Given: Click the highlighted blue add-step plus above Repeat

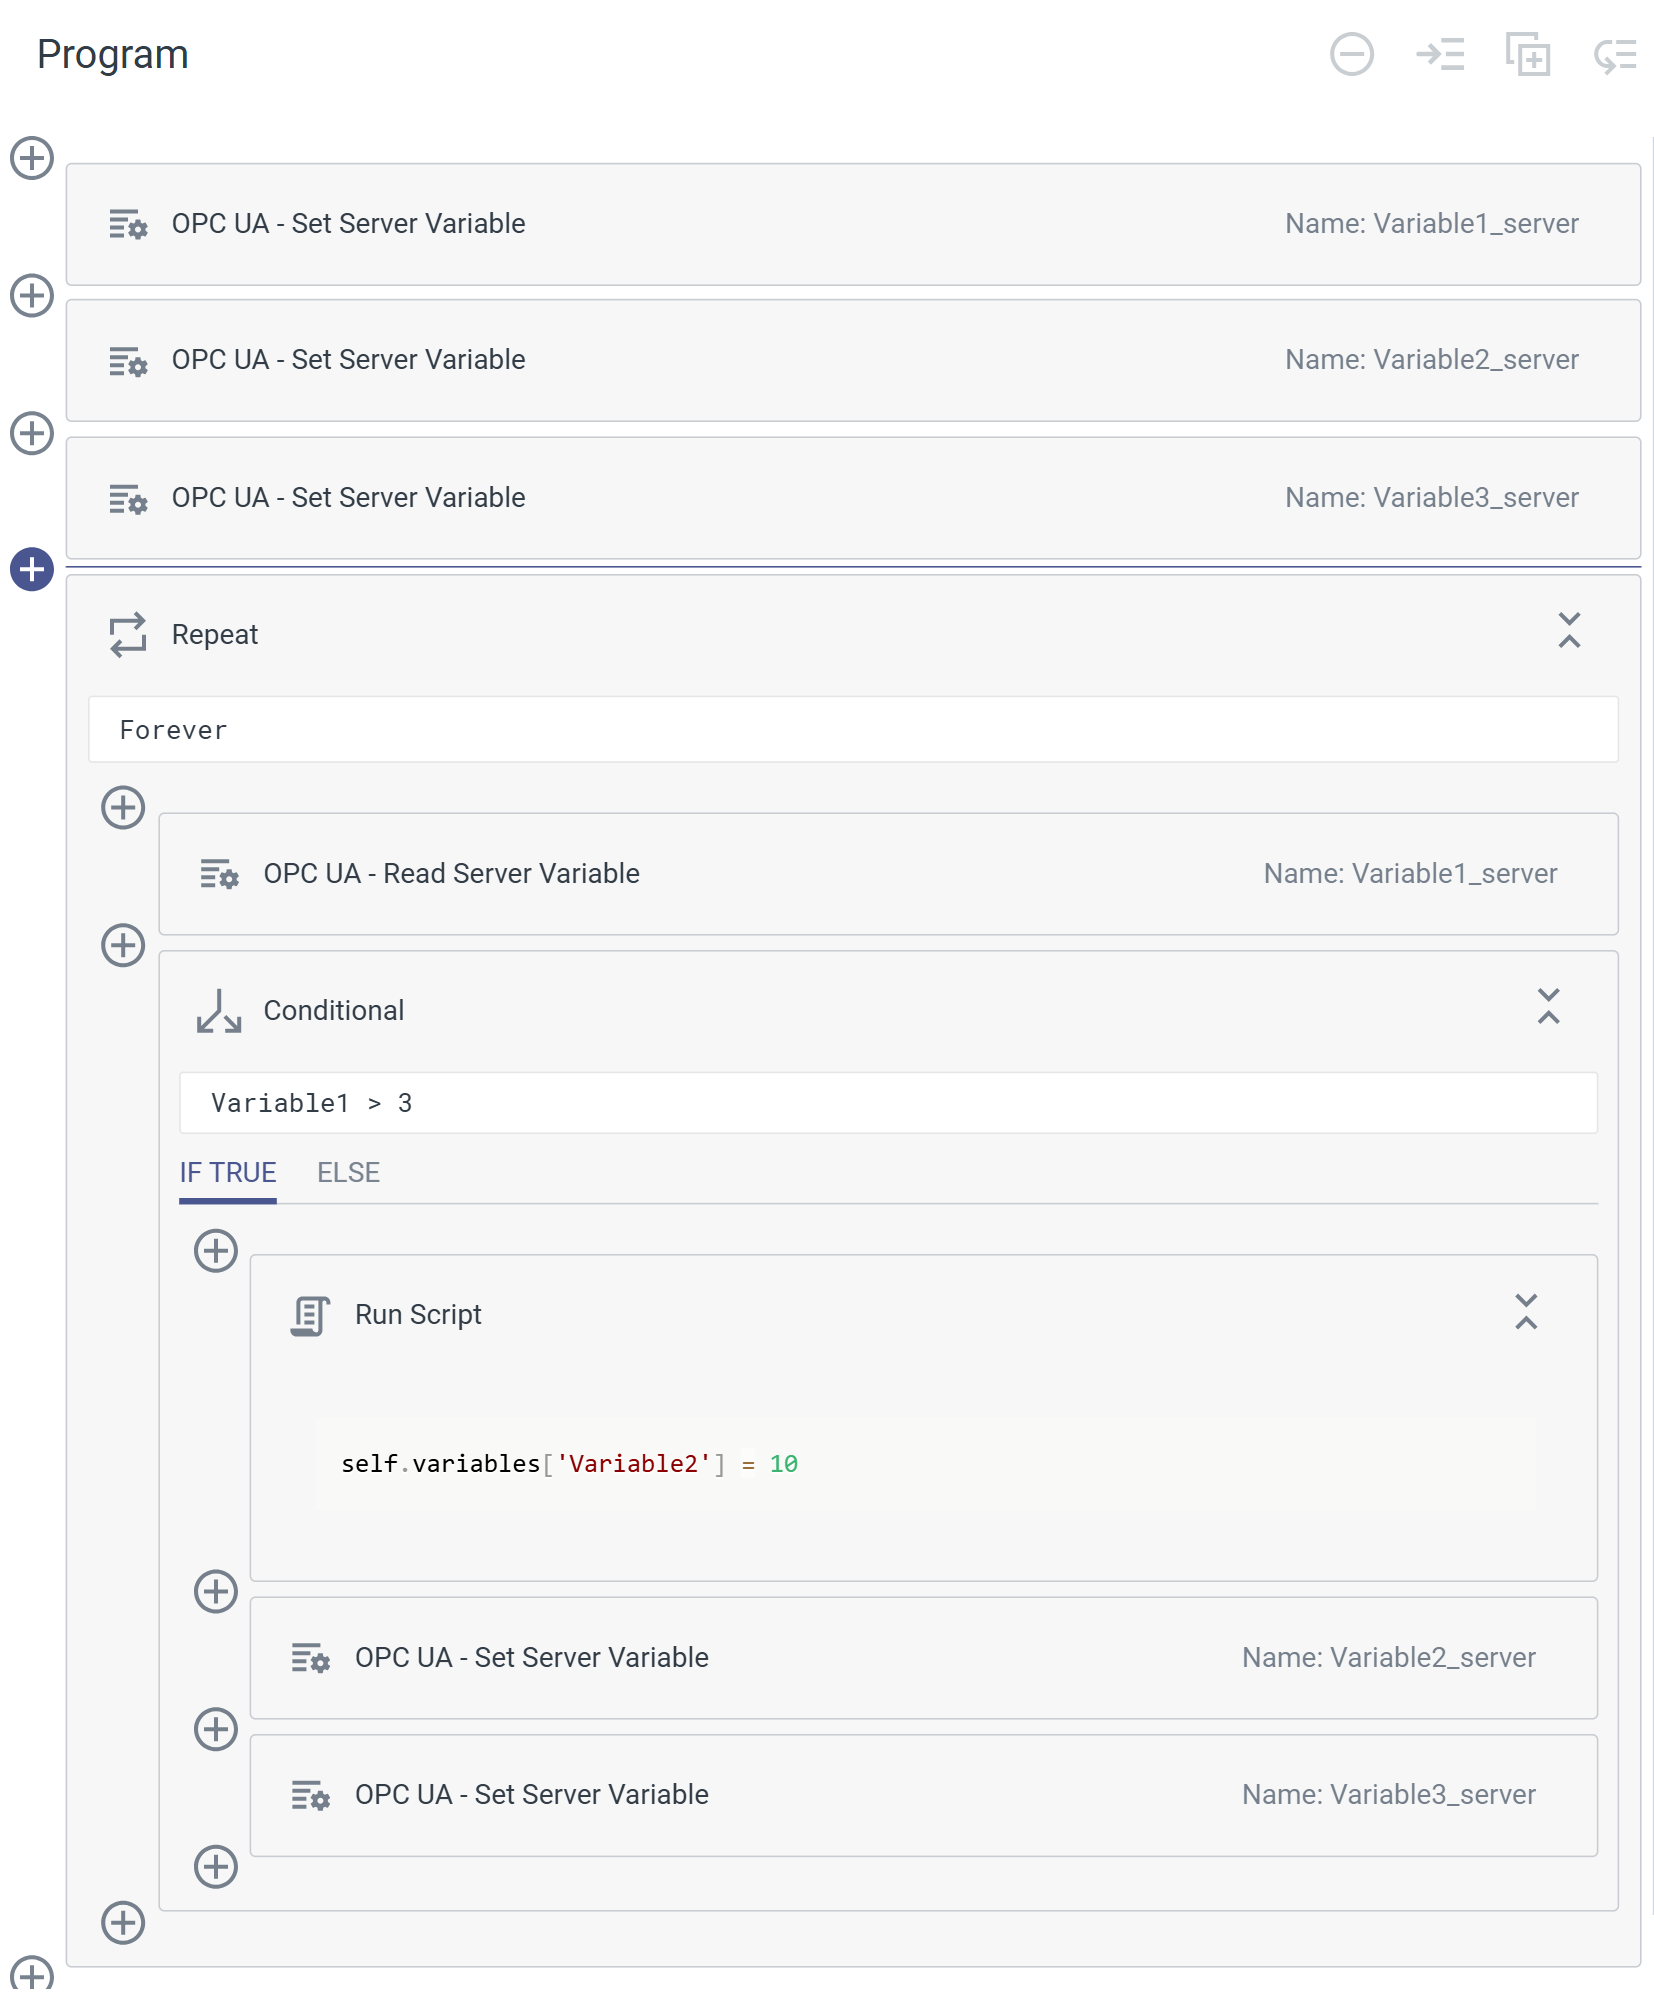Looking at the screenshot, I should point(32,569).
